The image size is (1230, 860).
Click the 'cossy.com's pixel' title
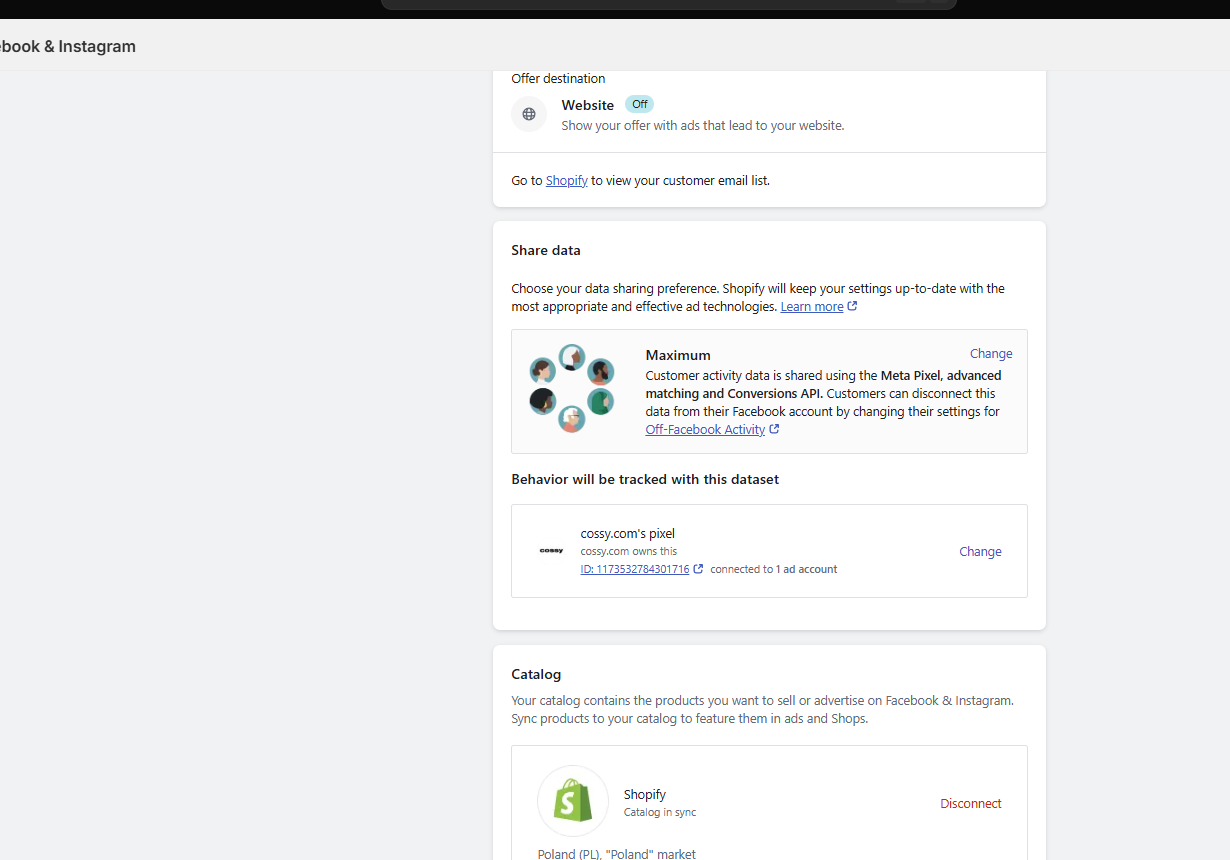click(628, 534)
